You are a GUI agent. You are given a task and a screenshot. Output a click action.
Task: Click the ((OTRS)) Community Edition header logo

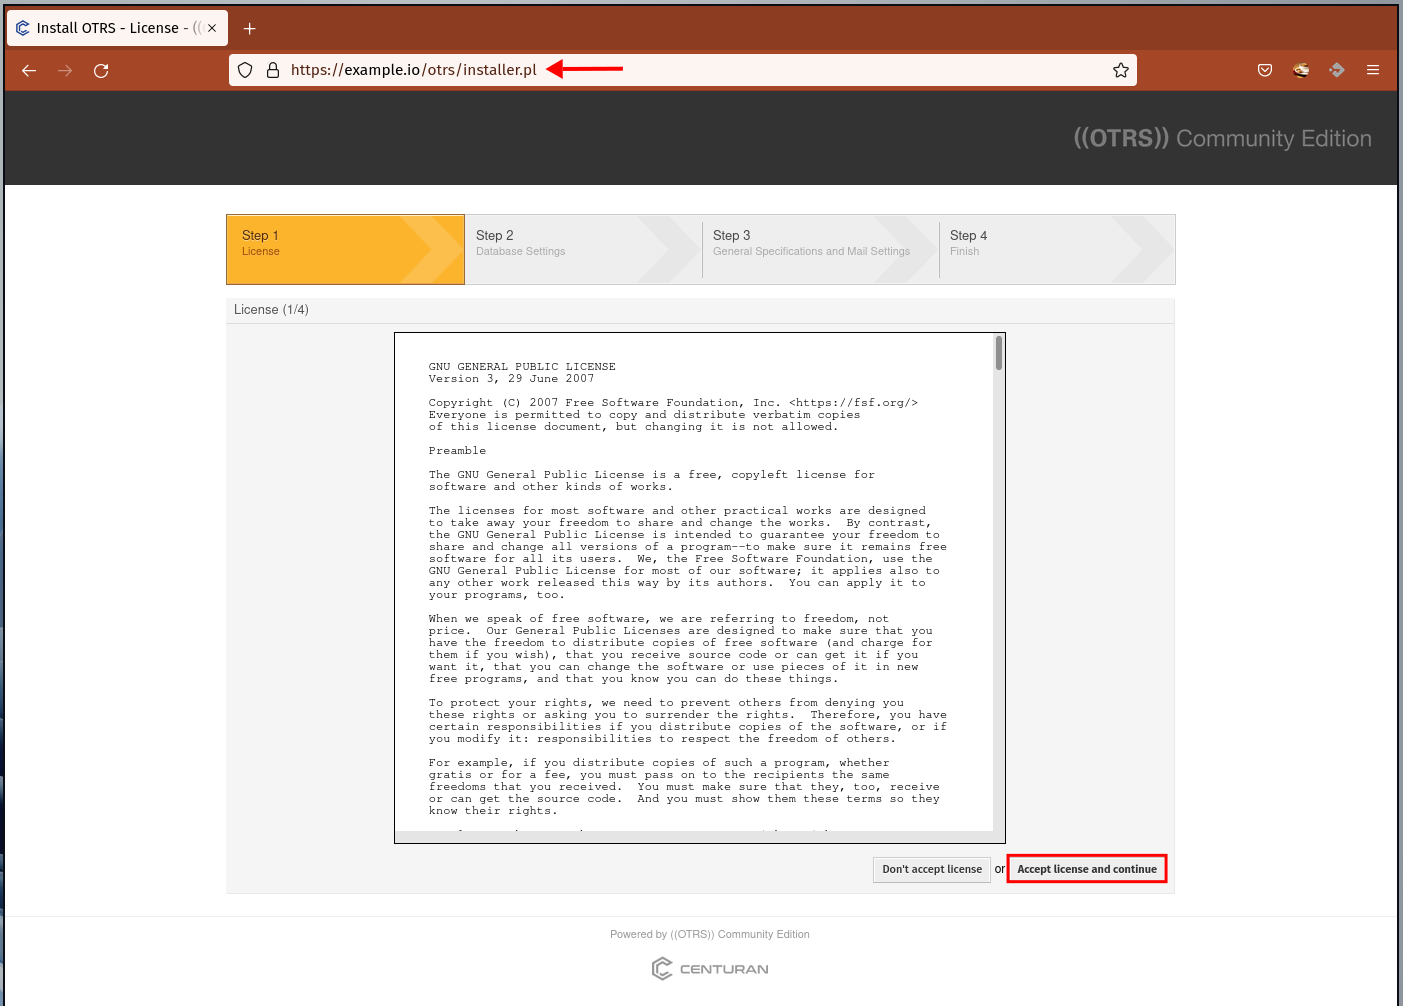click(x=1222, y=138)
